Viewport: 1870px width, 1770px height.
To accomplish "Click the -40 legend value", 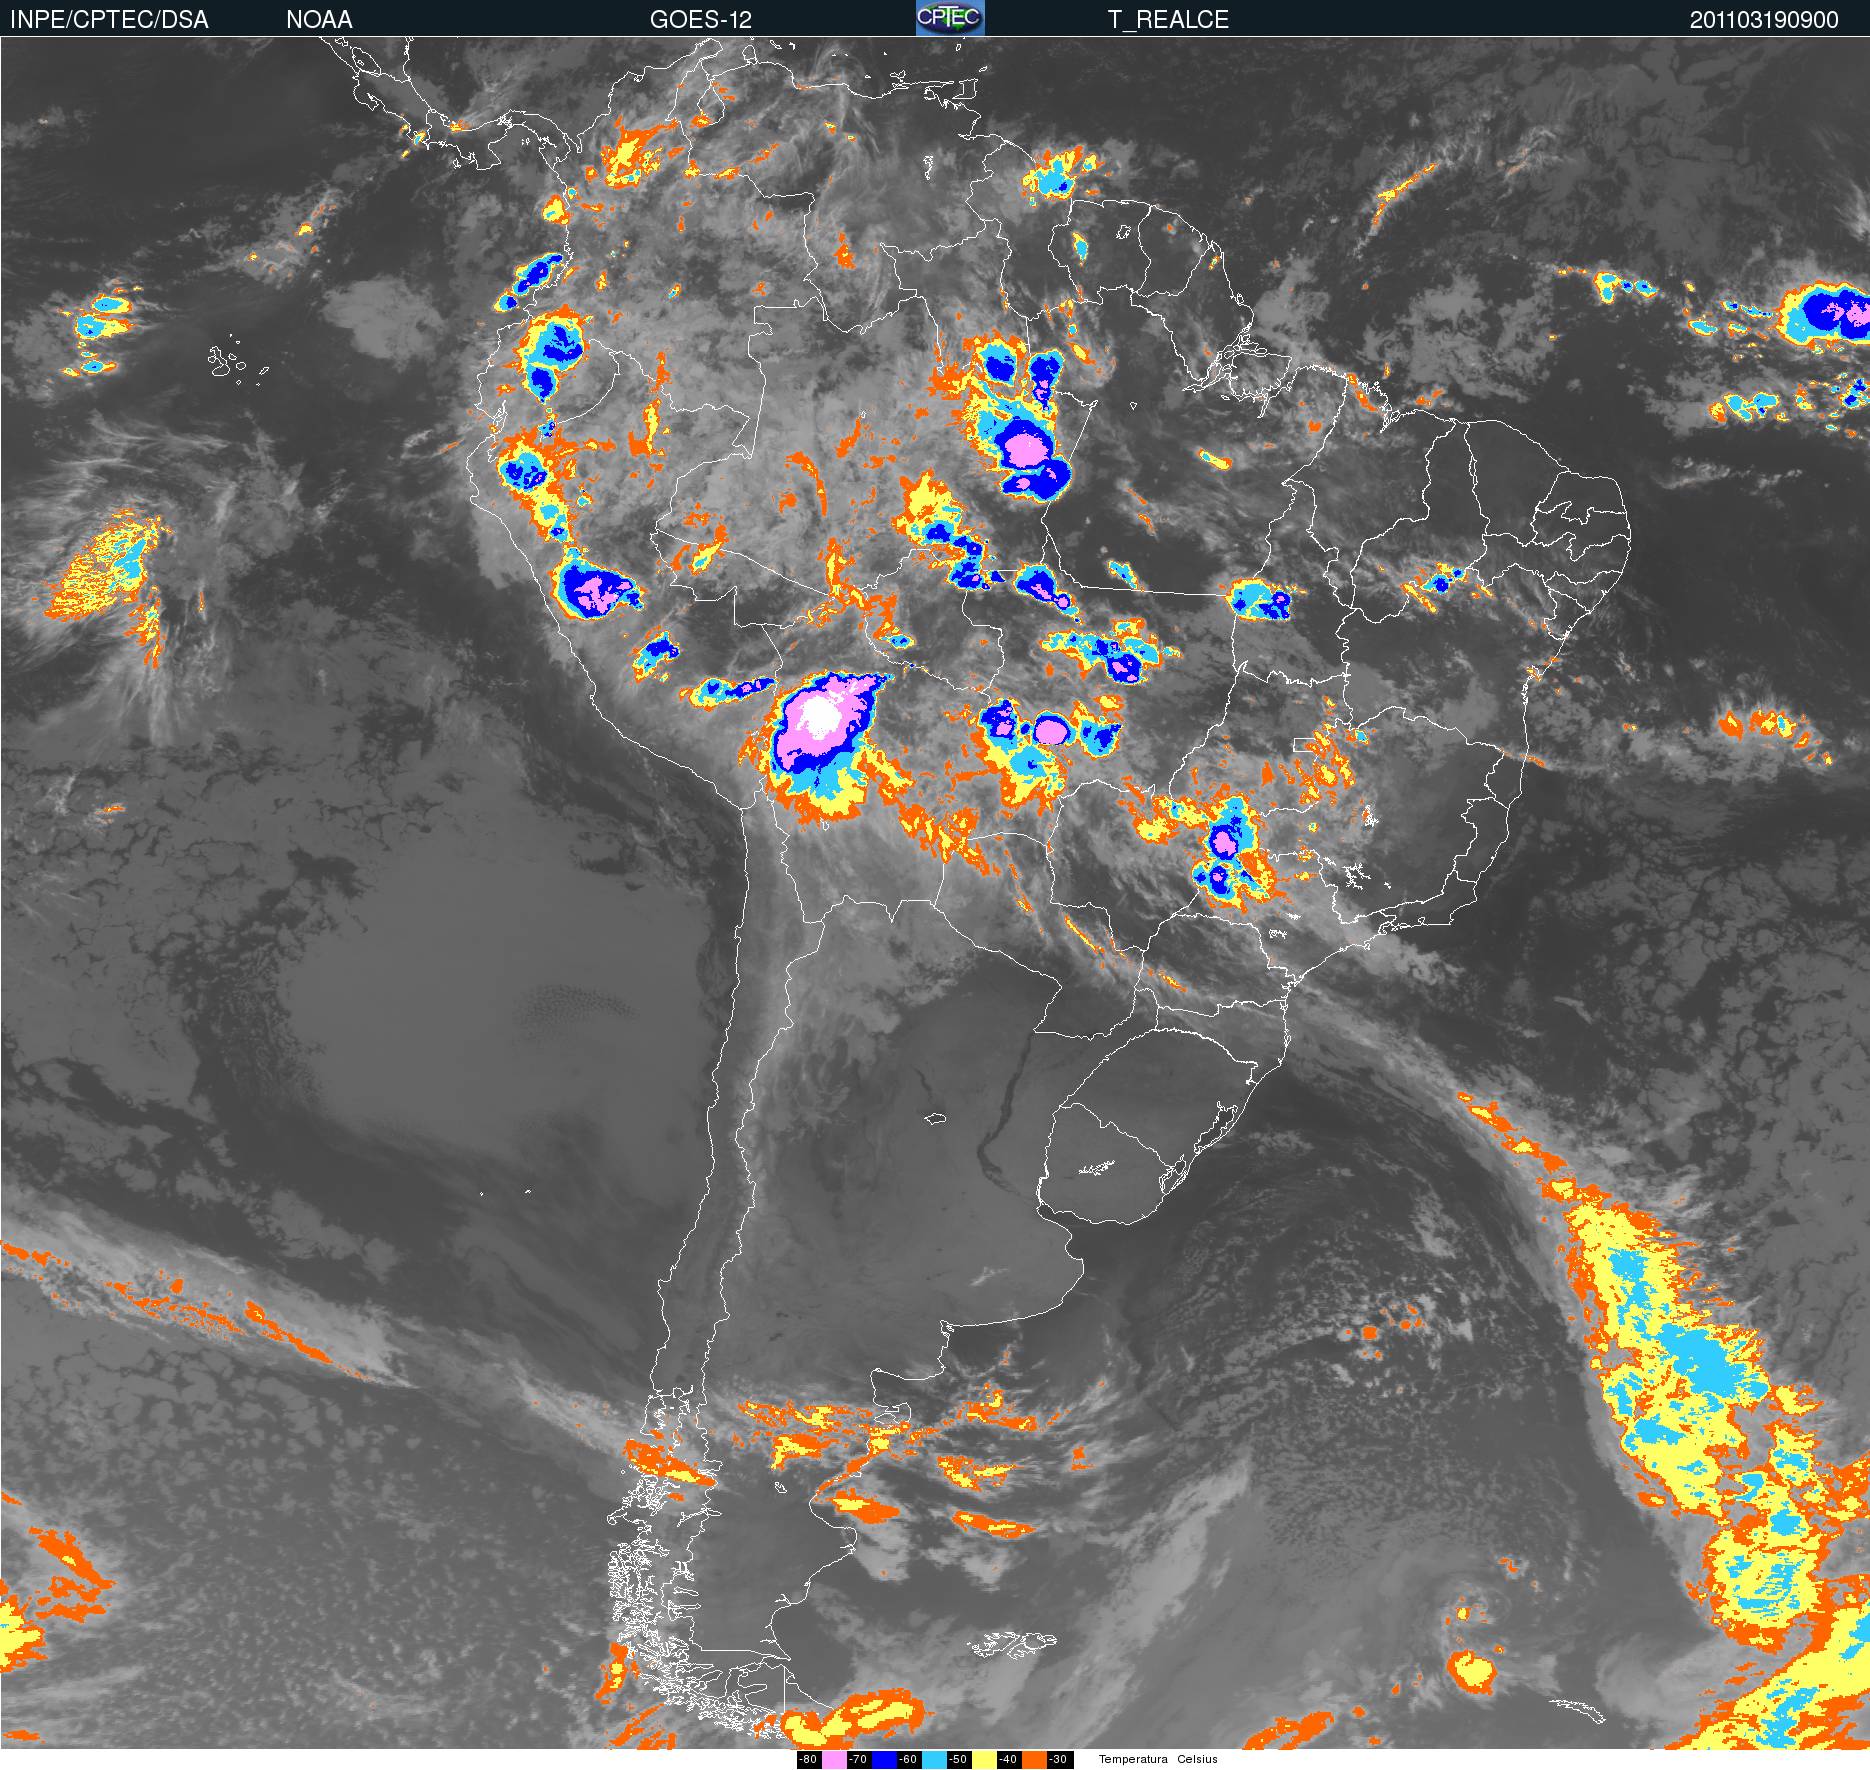I will pos(1008,1760).
